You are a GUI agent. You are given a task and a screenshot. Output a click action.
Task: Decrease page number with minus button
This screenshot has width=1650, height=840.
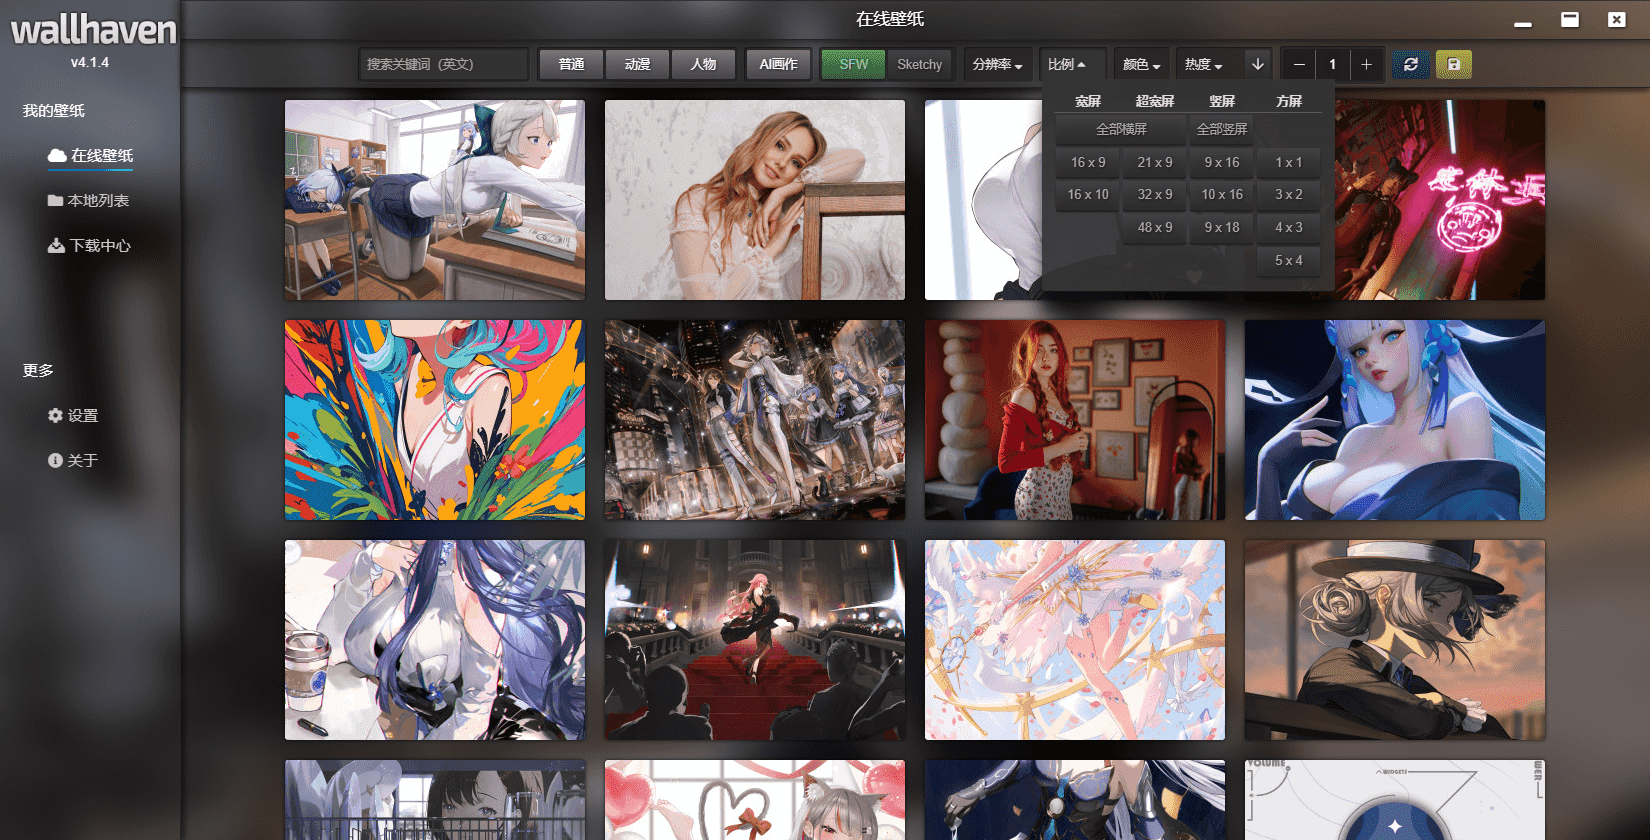click(x=1299, y=64)
